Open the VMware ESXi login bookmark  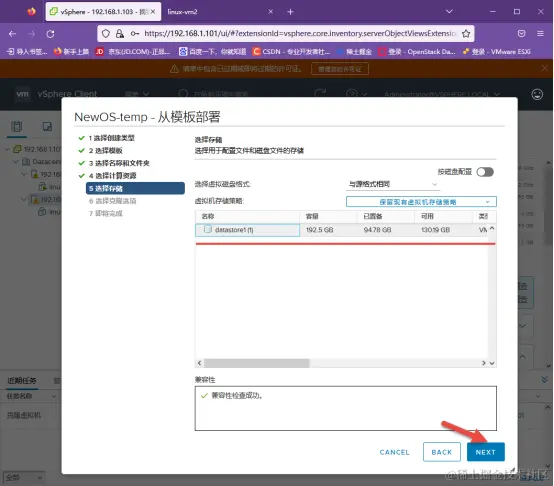(497, 52)
